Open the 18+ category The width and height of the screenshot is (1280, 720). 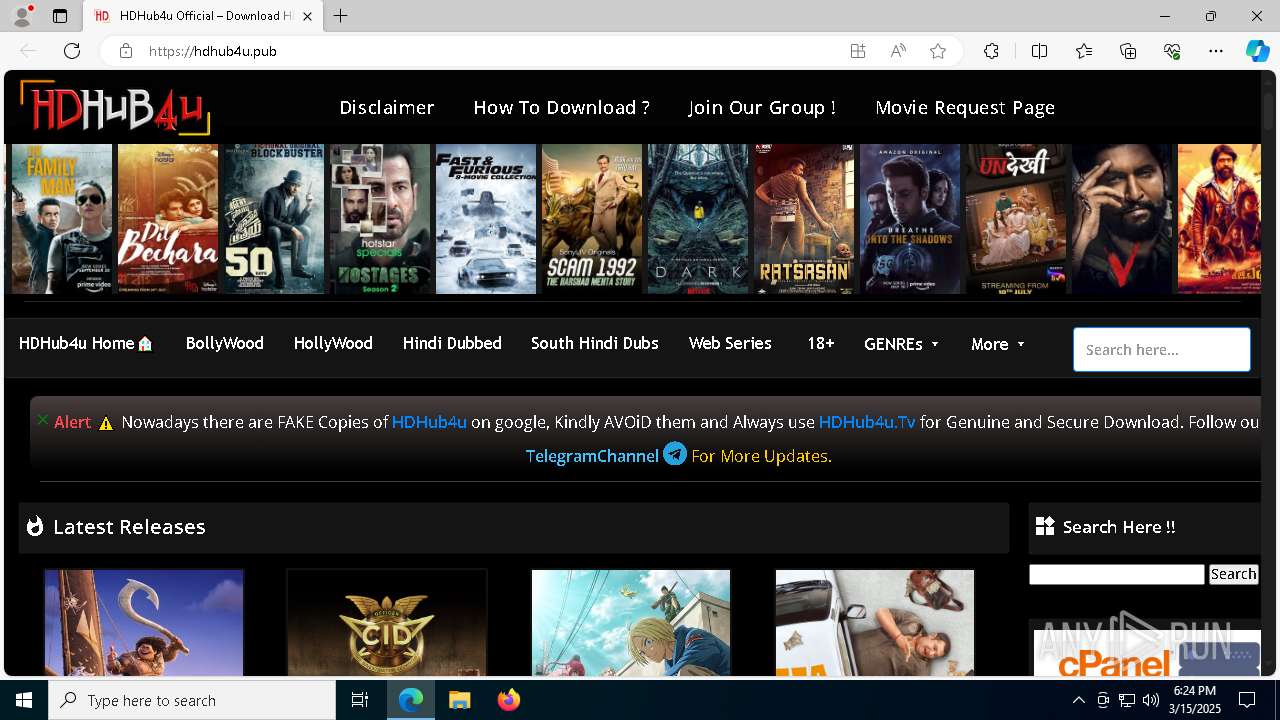821,343
